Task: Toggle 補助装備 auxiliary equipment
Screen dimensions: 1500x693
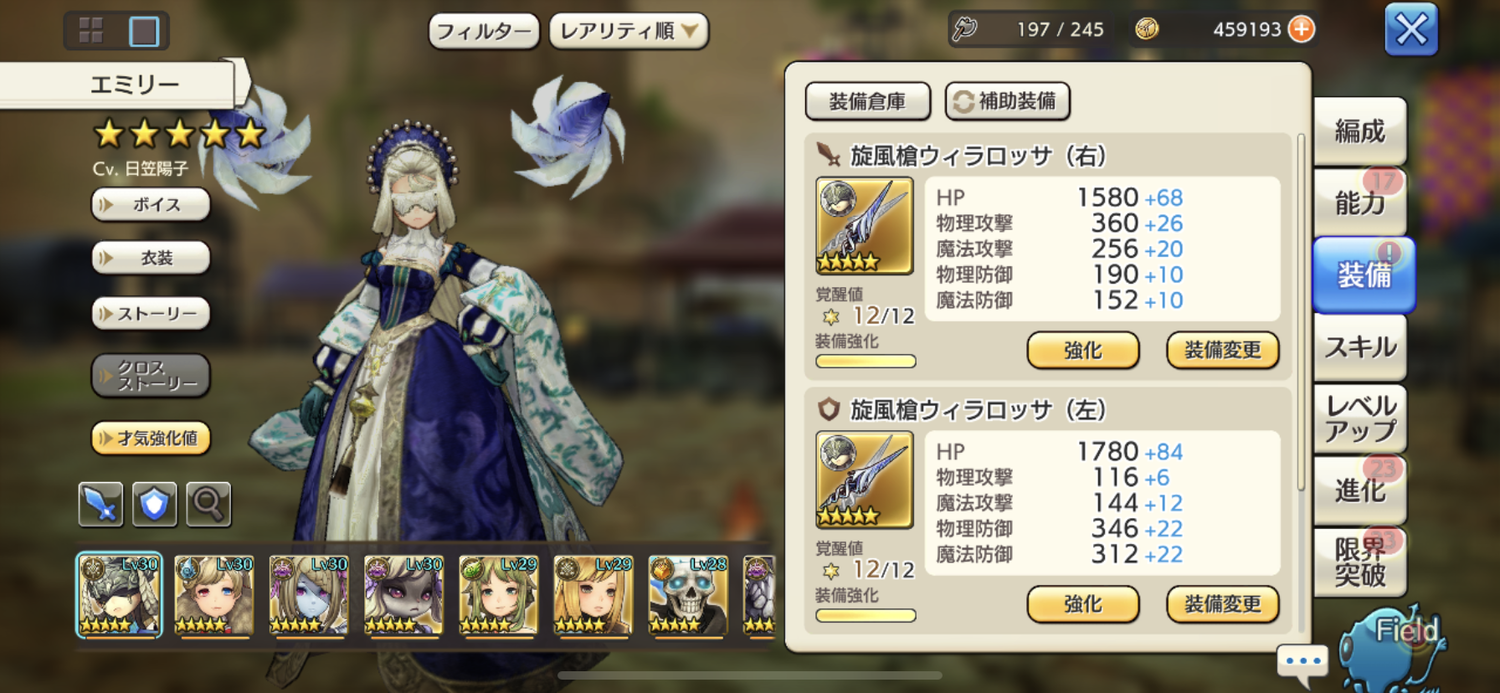Action: (1007, 101)
